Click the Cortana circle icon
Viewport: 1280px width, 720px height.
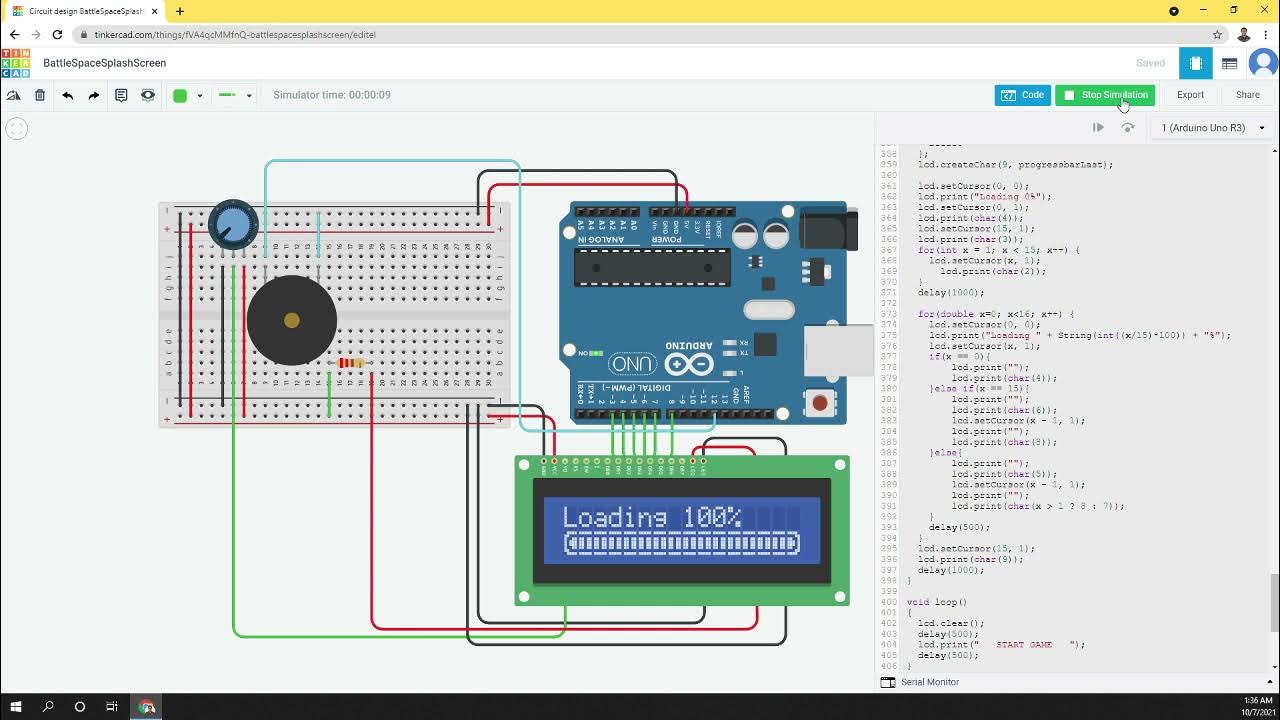80,707
